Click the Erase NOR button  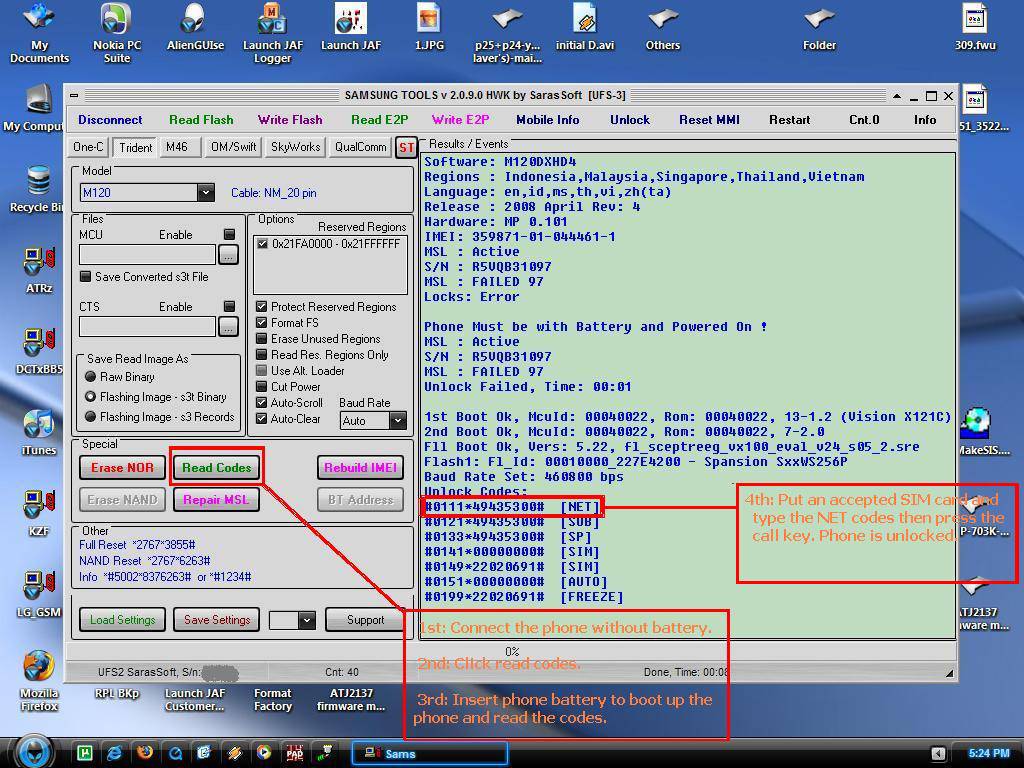122,468
